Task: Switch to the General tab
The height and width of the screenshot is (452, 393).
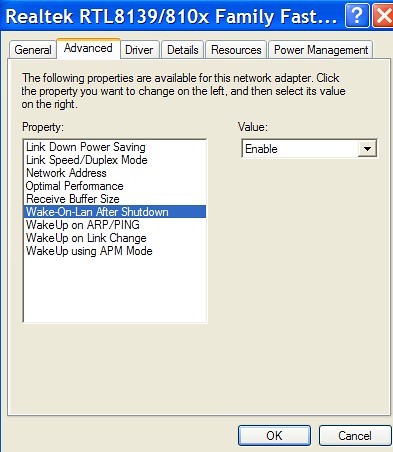Action: 33,50
